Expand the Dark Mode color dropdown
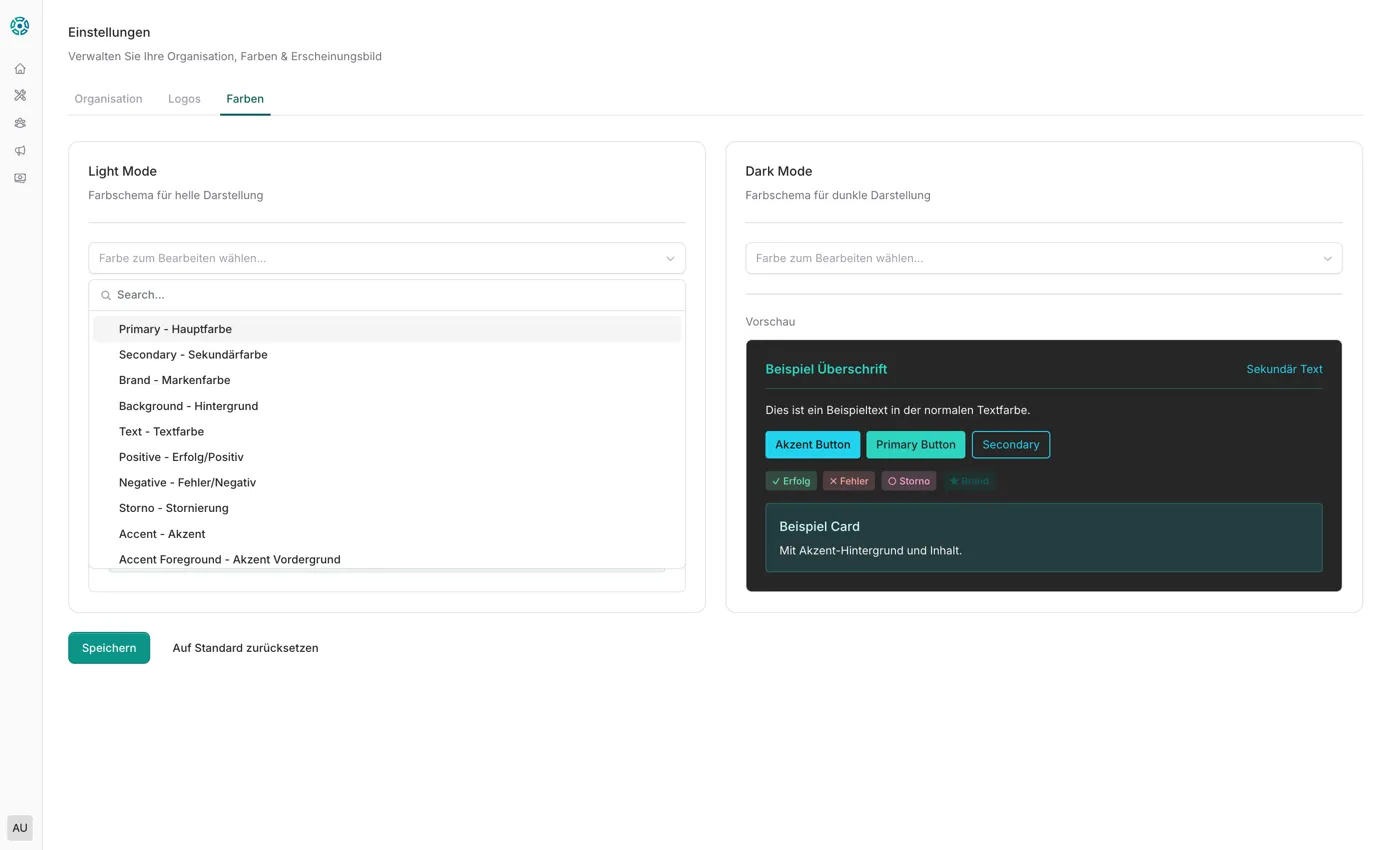The width and height of the screenshot is (1385, 850). [1043, 258]
